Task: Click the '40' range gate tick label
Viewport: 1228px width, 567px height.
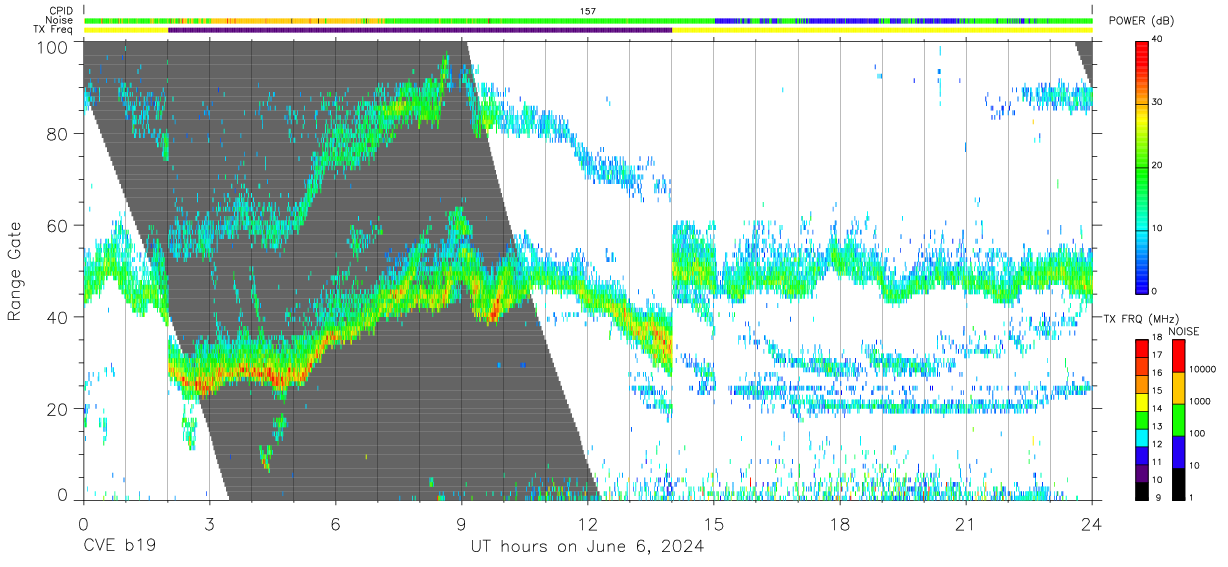Action: (58, 317)
